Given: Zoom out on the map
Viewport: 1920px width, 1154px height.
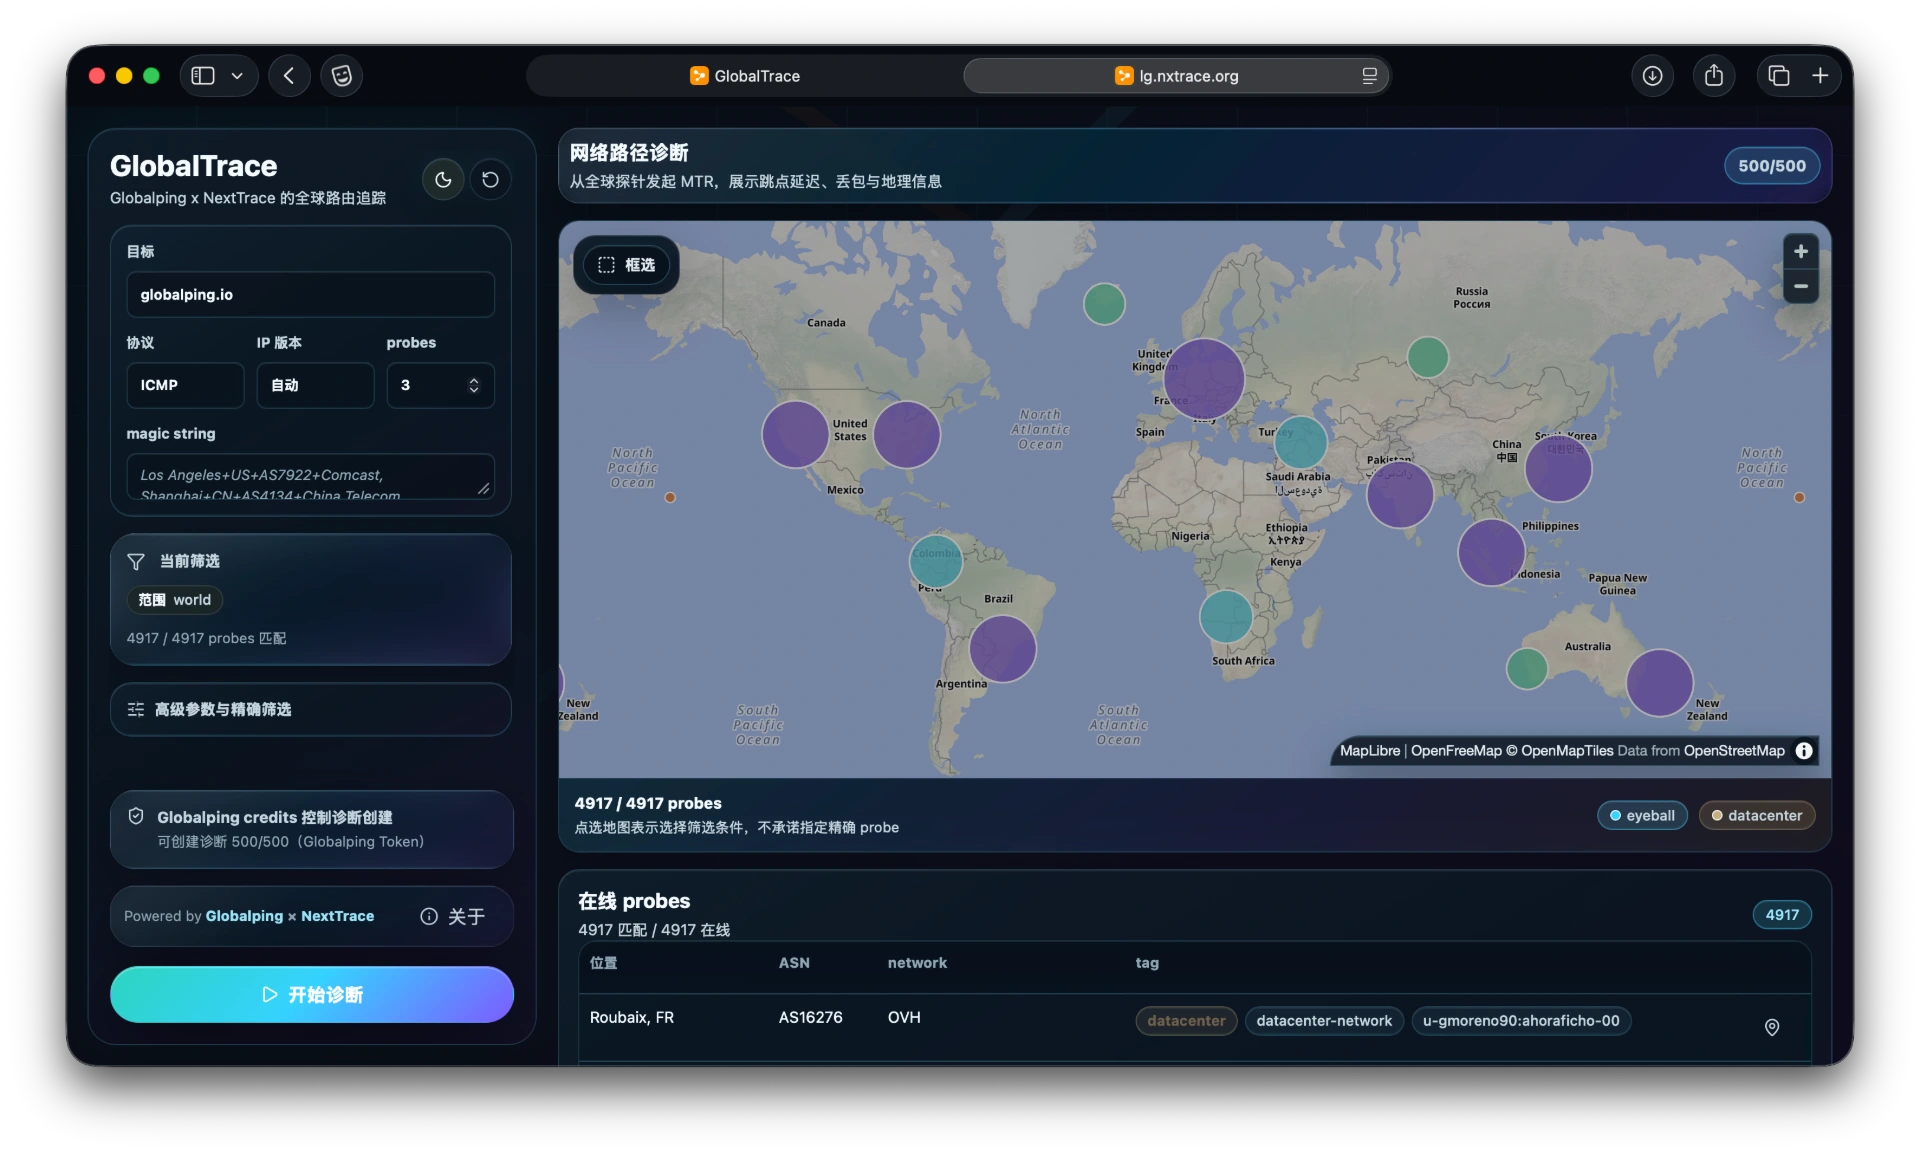Looking at the screenshot, I should pos(1800,286).
